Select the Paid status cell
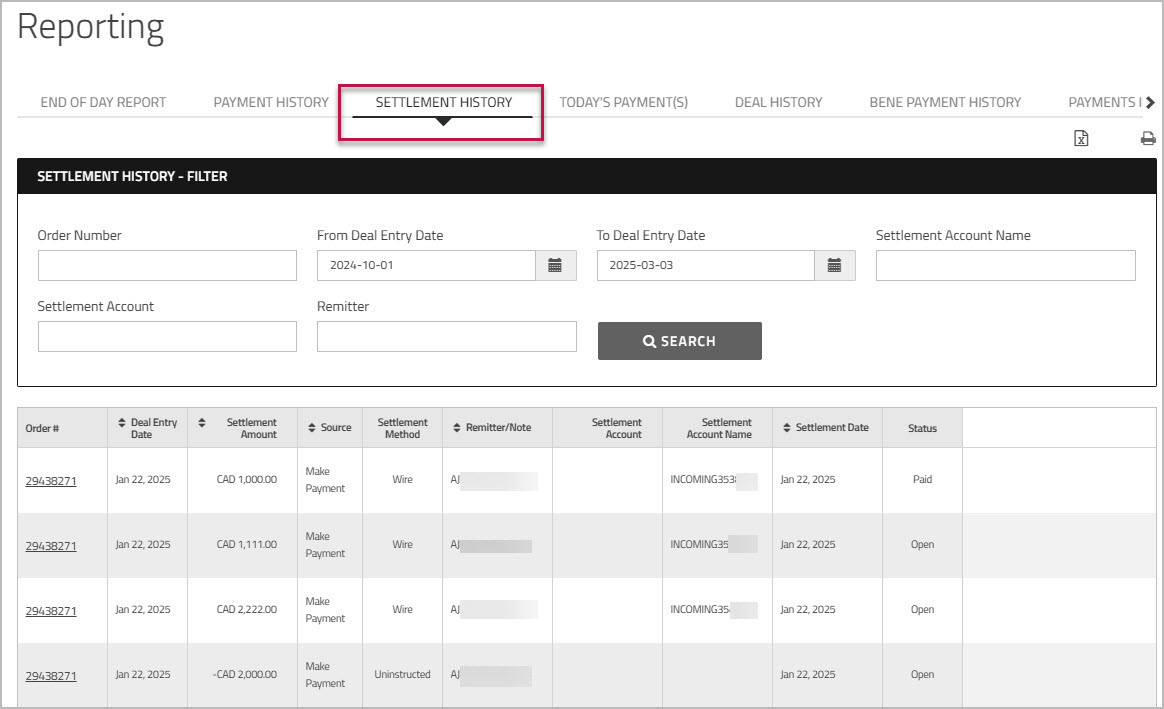 coord(922,480)
